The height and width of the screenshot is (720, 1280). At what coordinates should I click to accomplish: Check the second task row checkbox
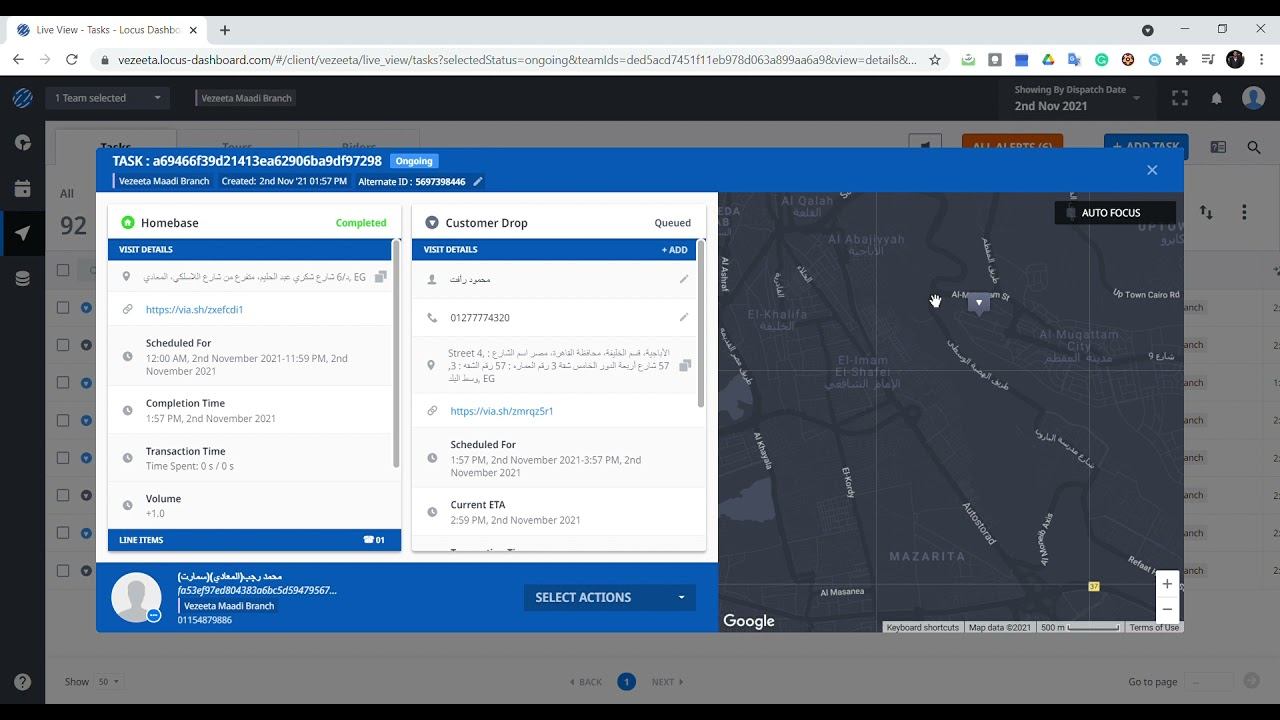coord(63,345)
